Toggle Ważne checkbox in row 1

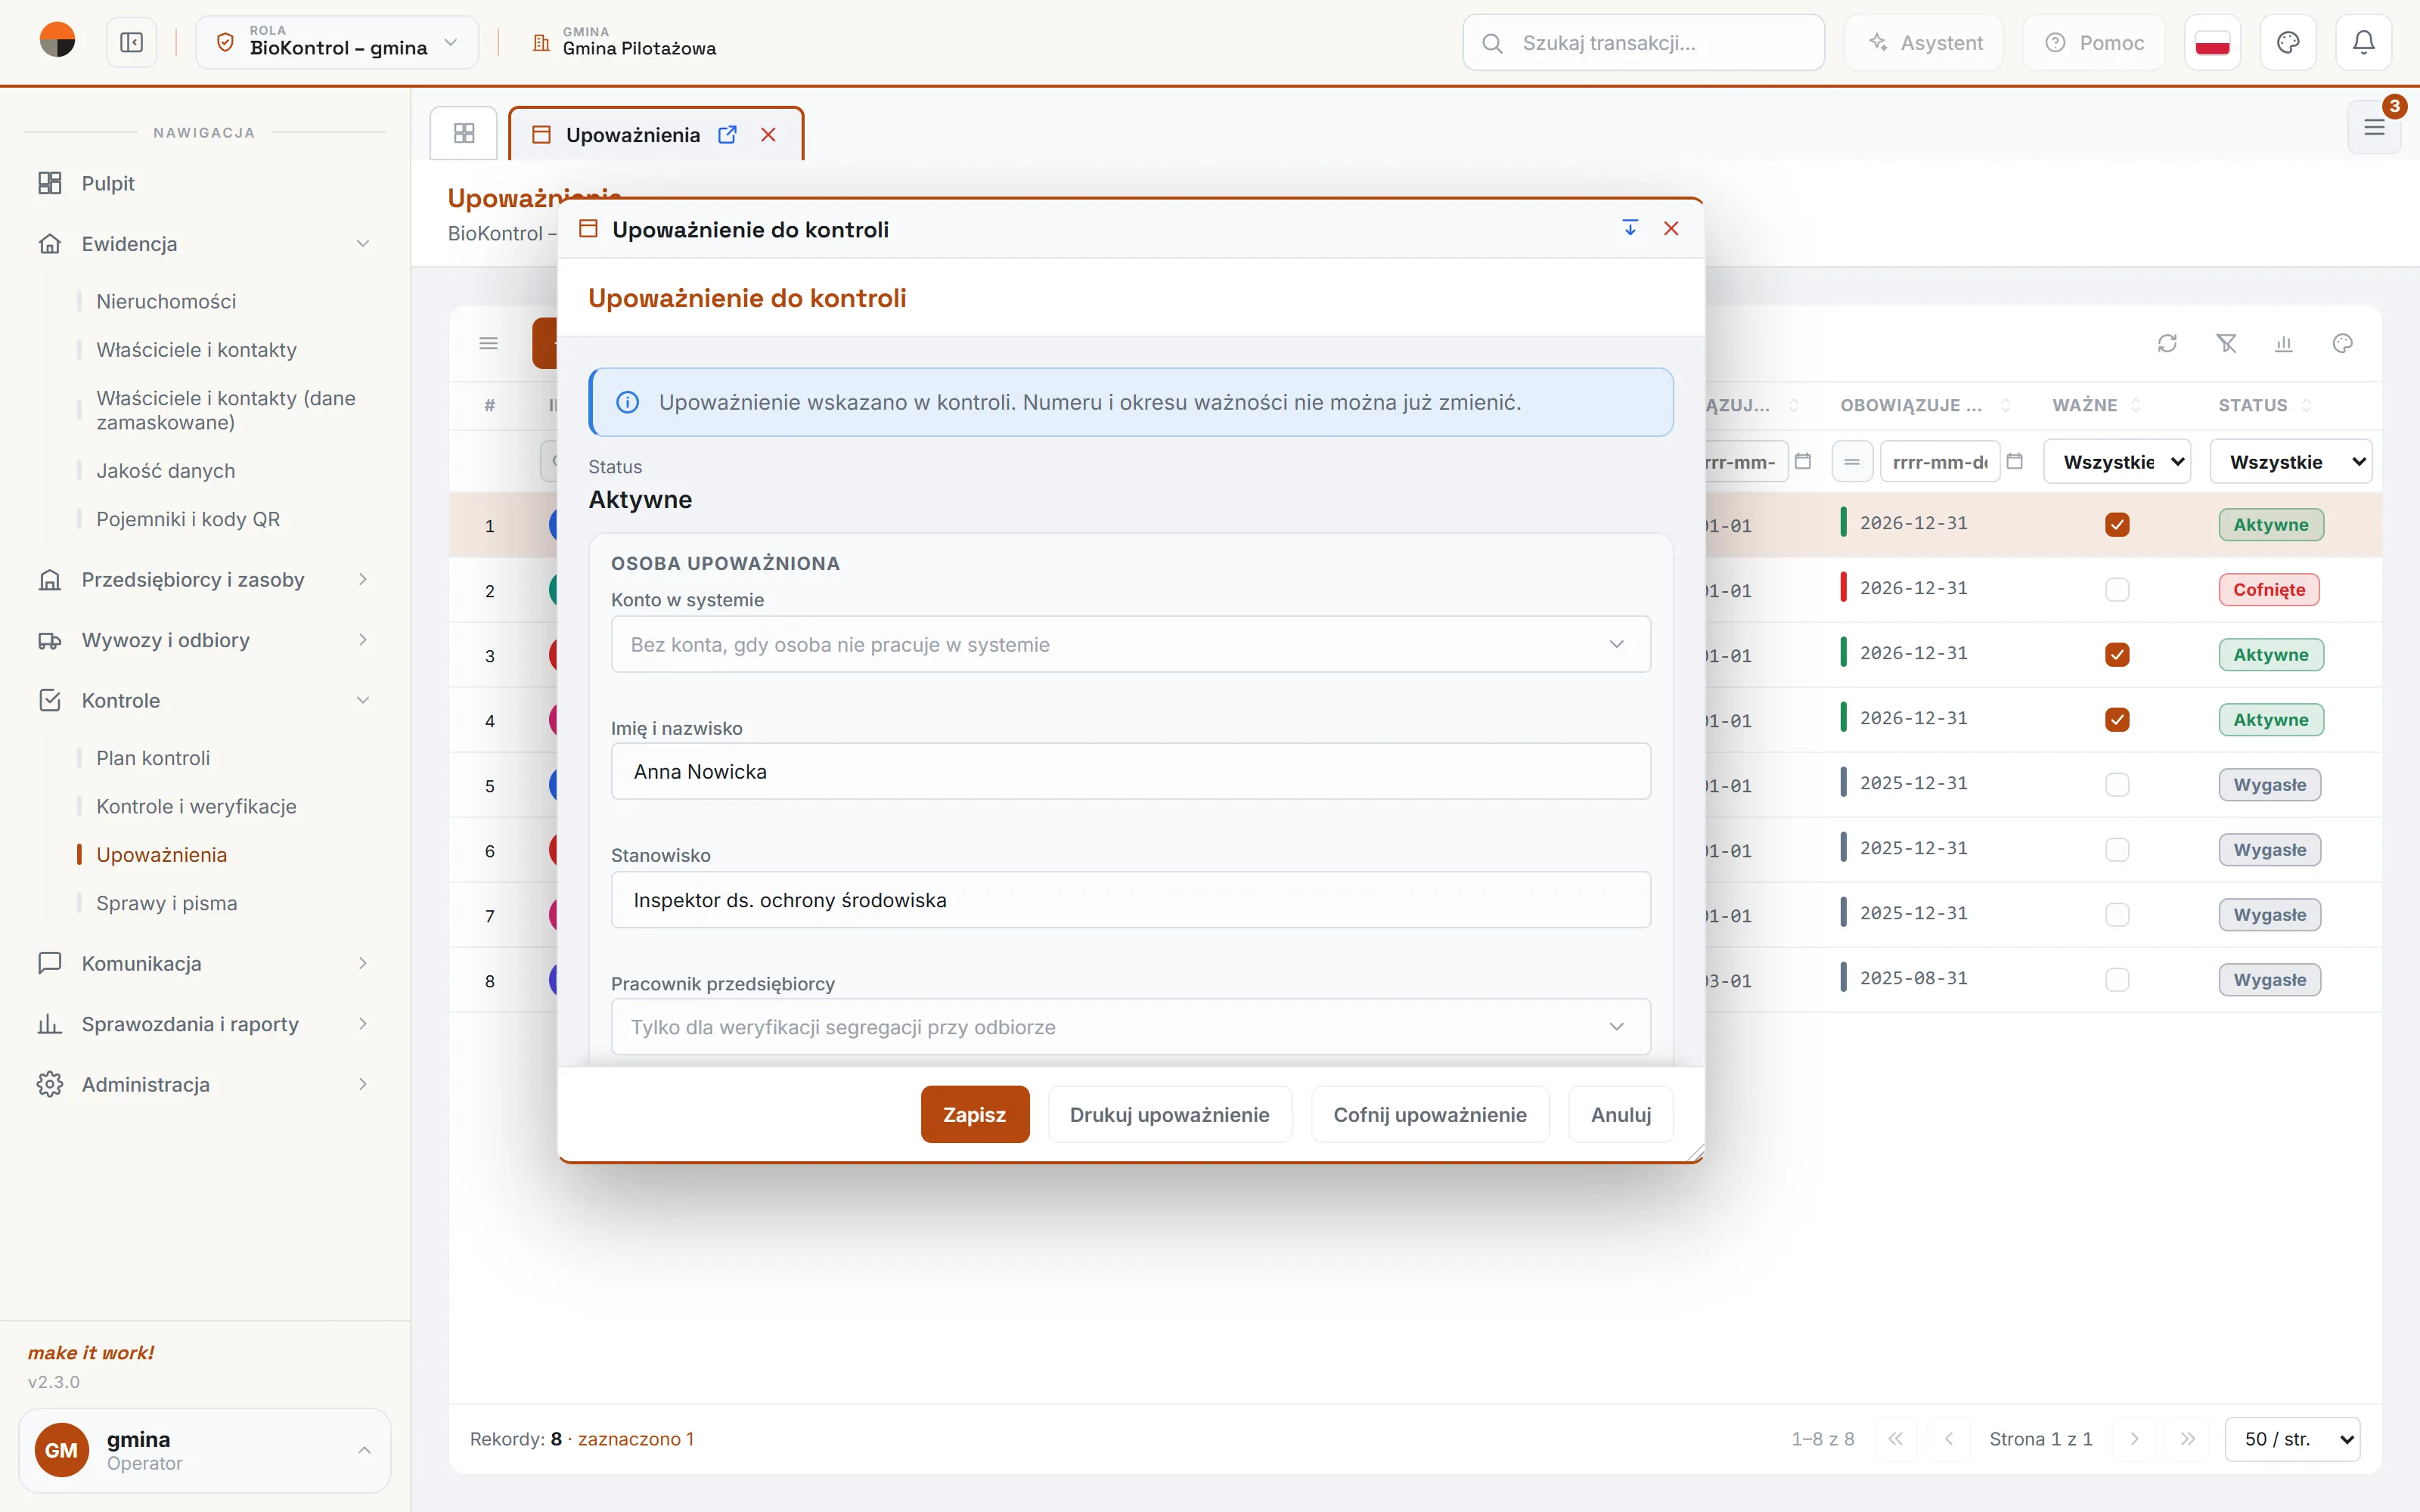click(2117, 524)
